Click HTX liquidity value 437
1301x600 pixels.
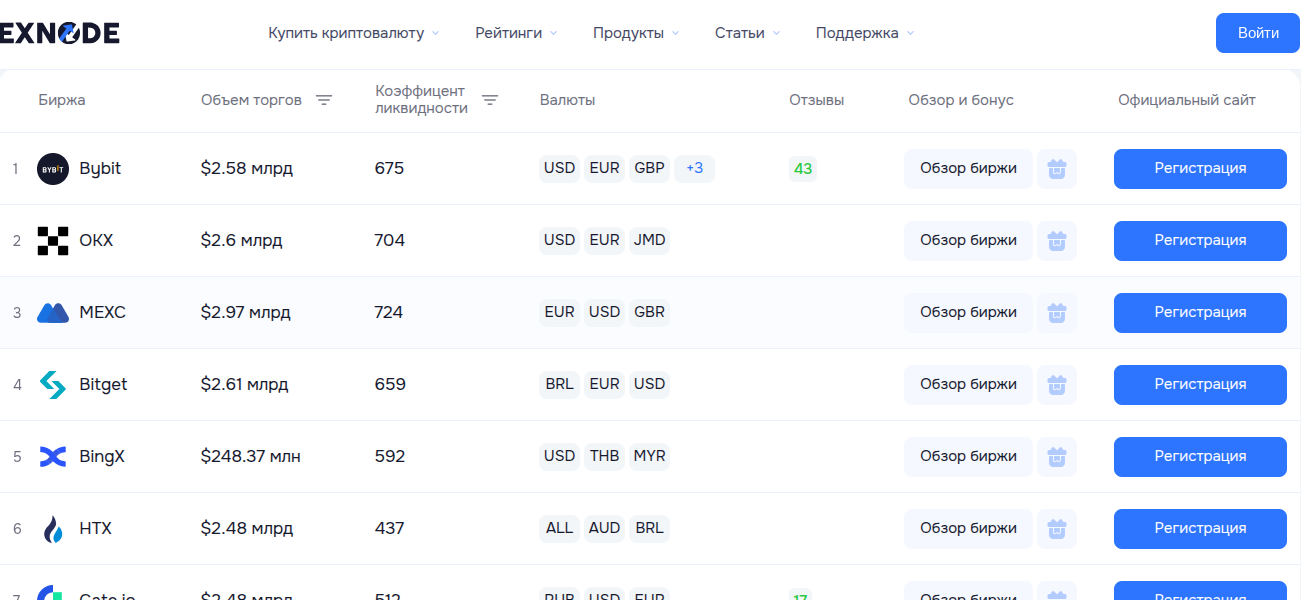pyautogui.click(x=390, y=529)
